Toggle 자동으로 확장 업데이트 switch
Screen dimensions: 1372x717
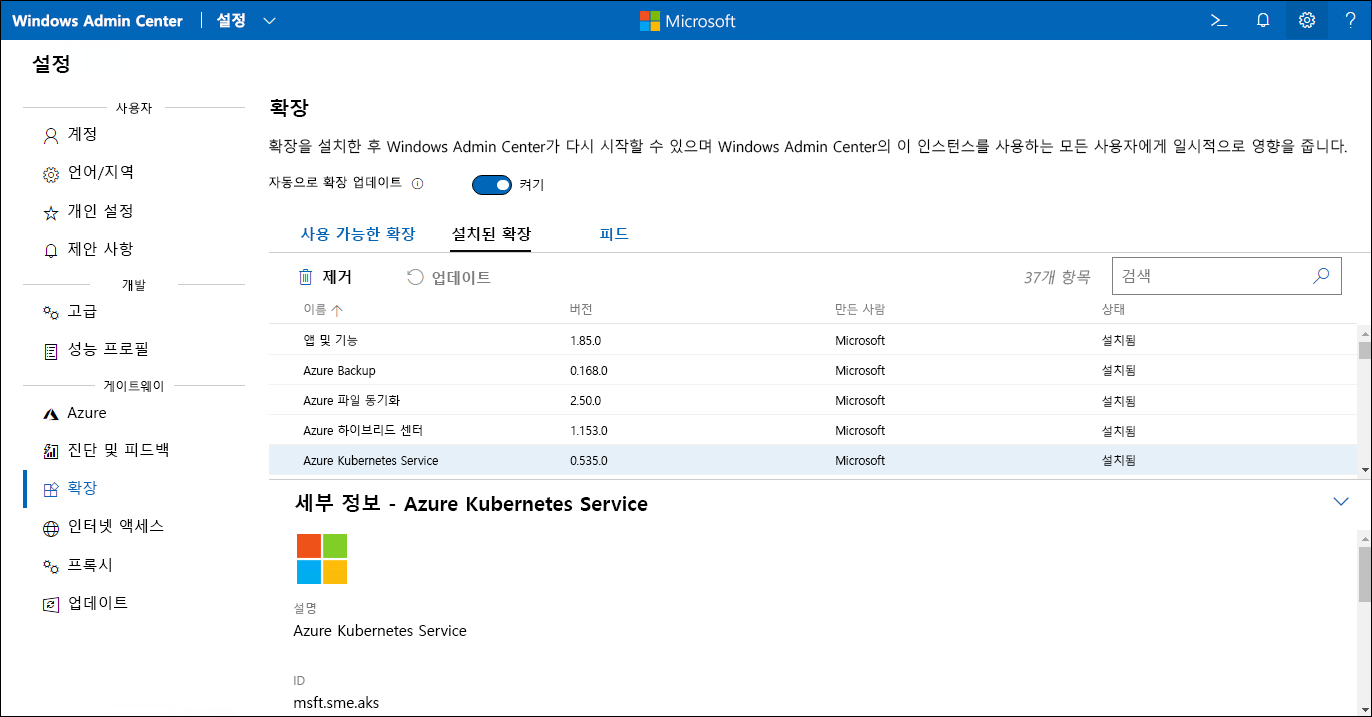coord(492,184)
